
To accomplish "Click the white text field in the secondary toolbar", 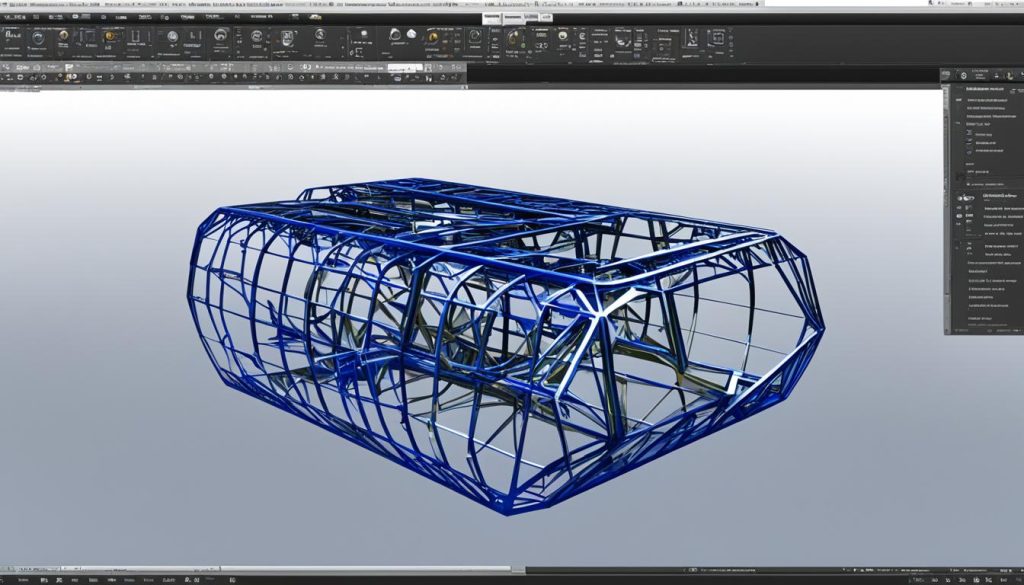I will click(x=406, y=68).
